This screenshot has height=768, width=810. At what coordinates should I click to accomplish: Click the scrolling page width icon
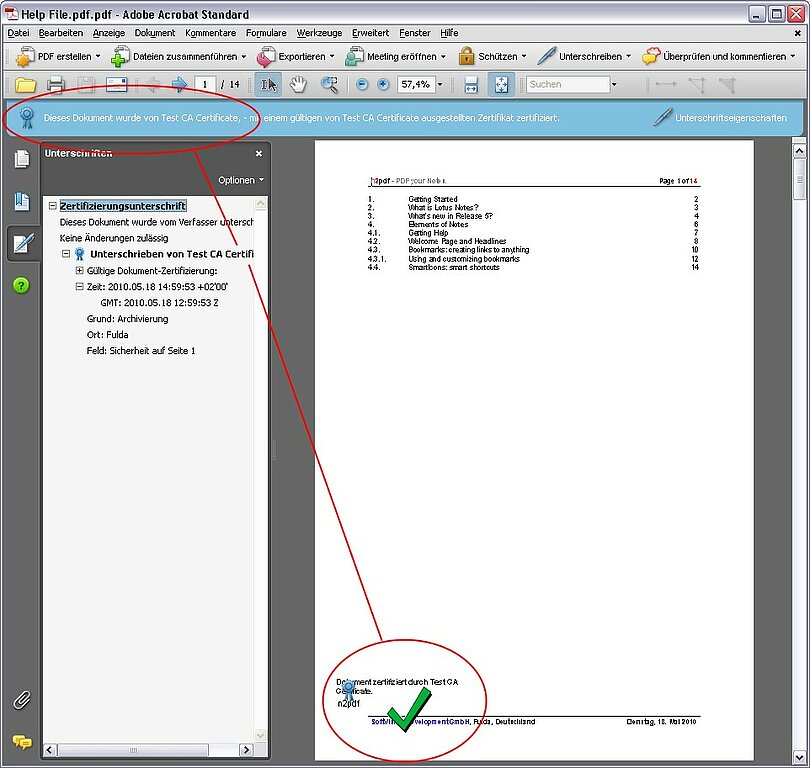click(x=471, y=85)
